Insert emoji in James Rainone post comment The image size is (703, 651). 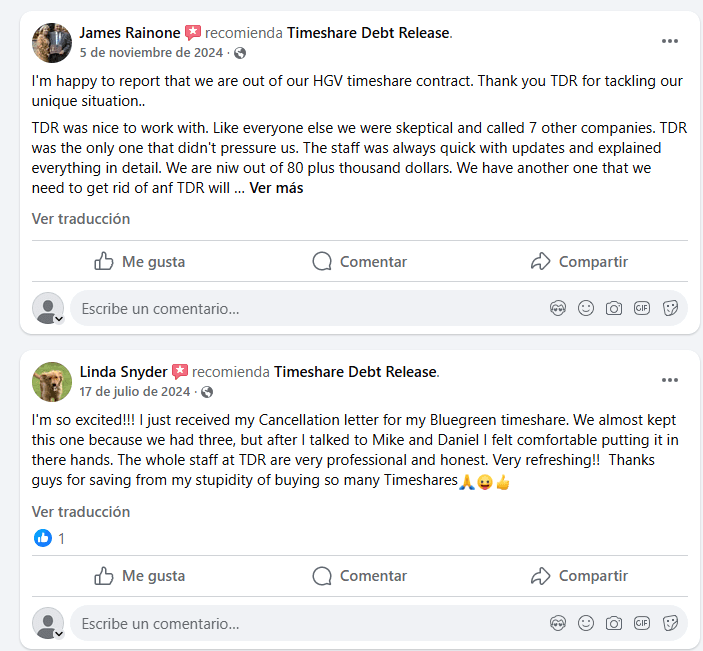point(586,308)
